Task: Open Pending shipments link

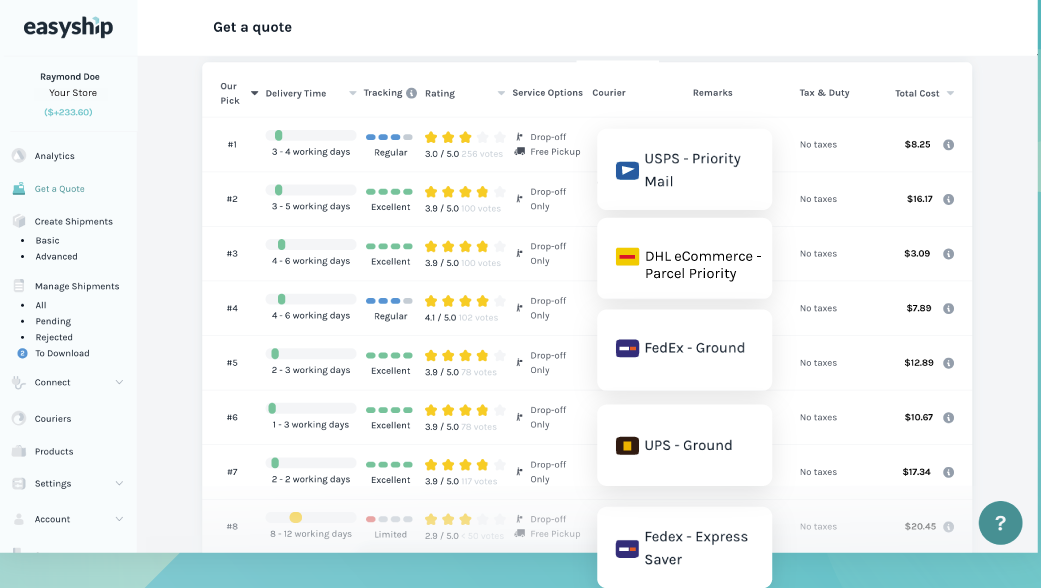Action: (x=53, y=322)
